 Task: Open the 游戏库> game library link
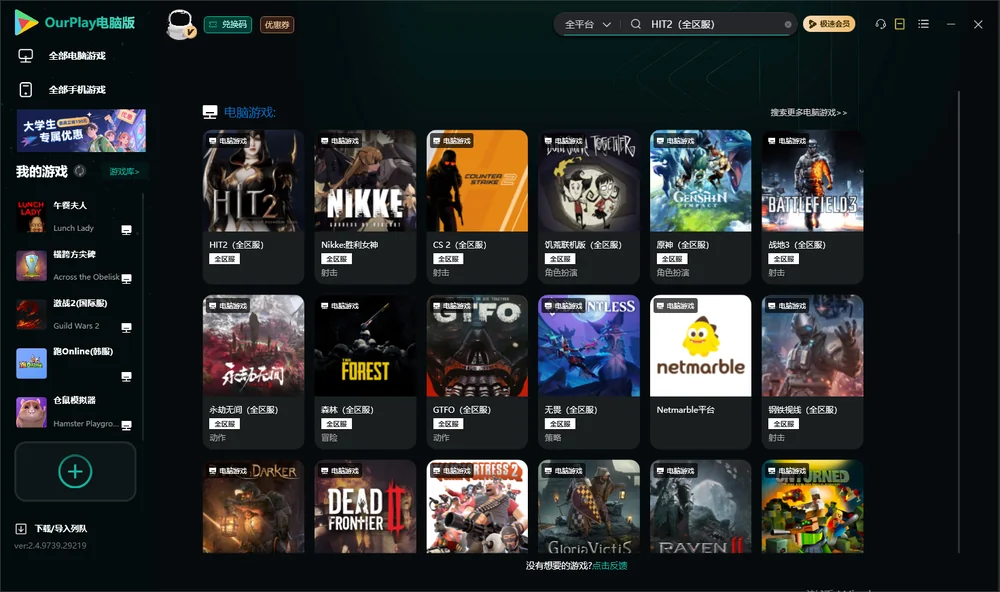tap(124, 172)
